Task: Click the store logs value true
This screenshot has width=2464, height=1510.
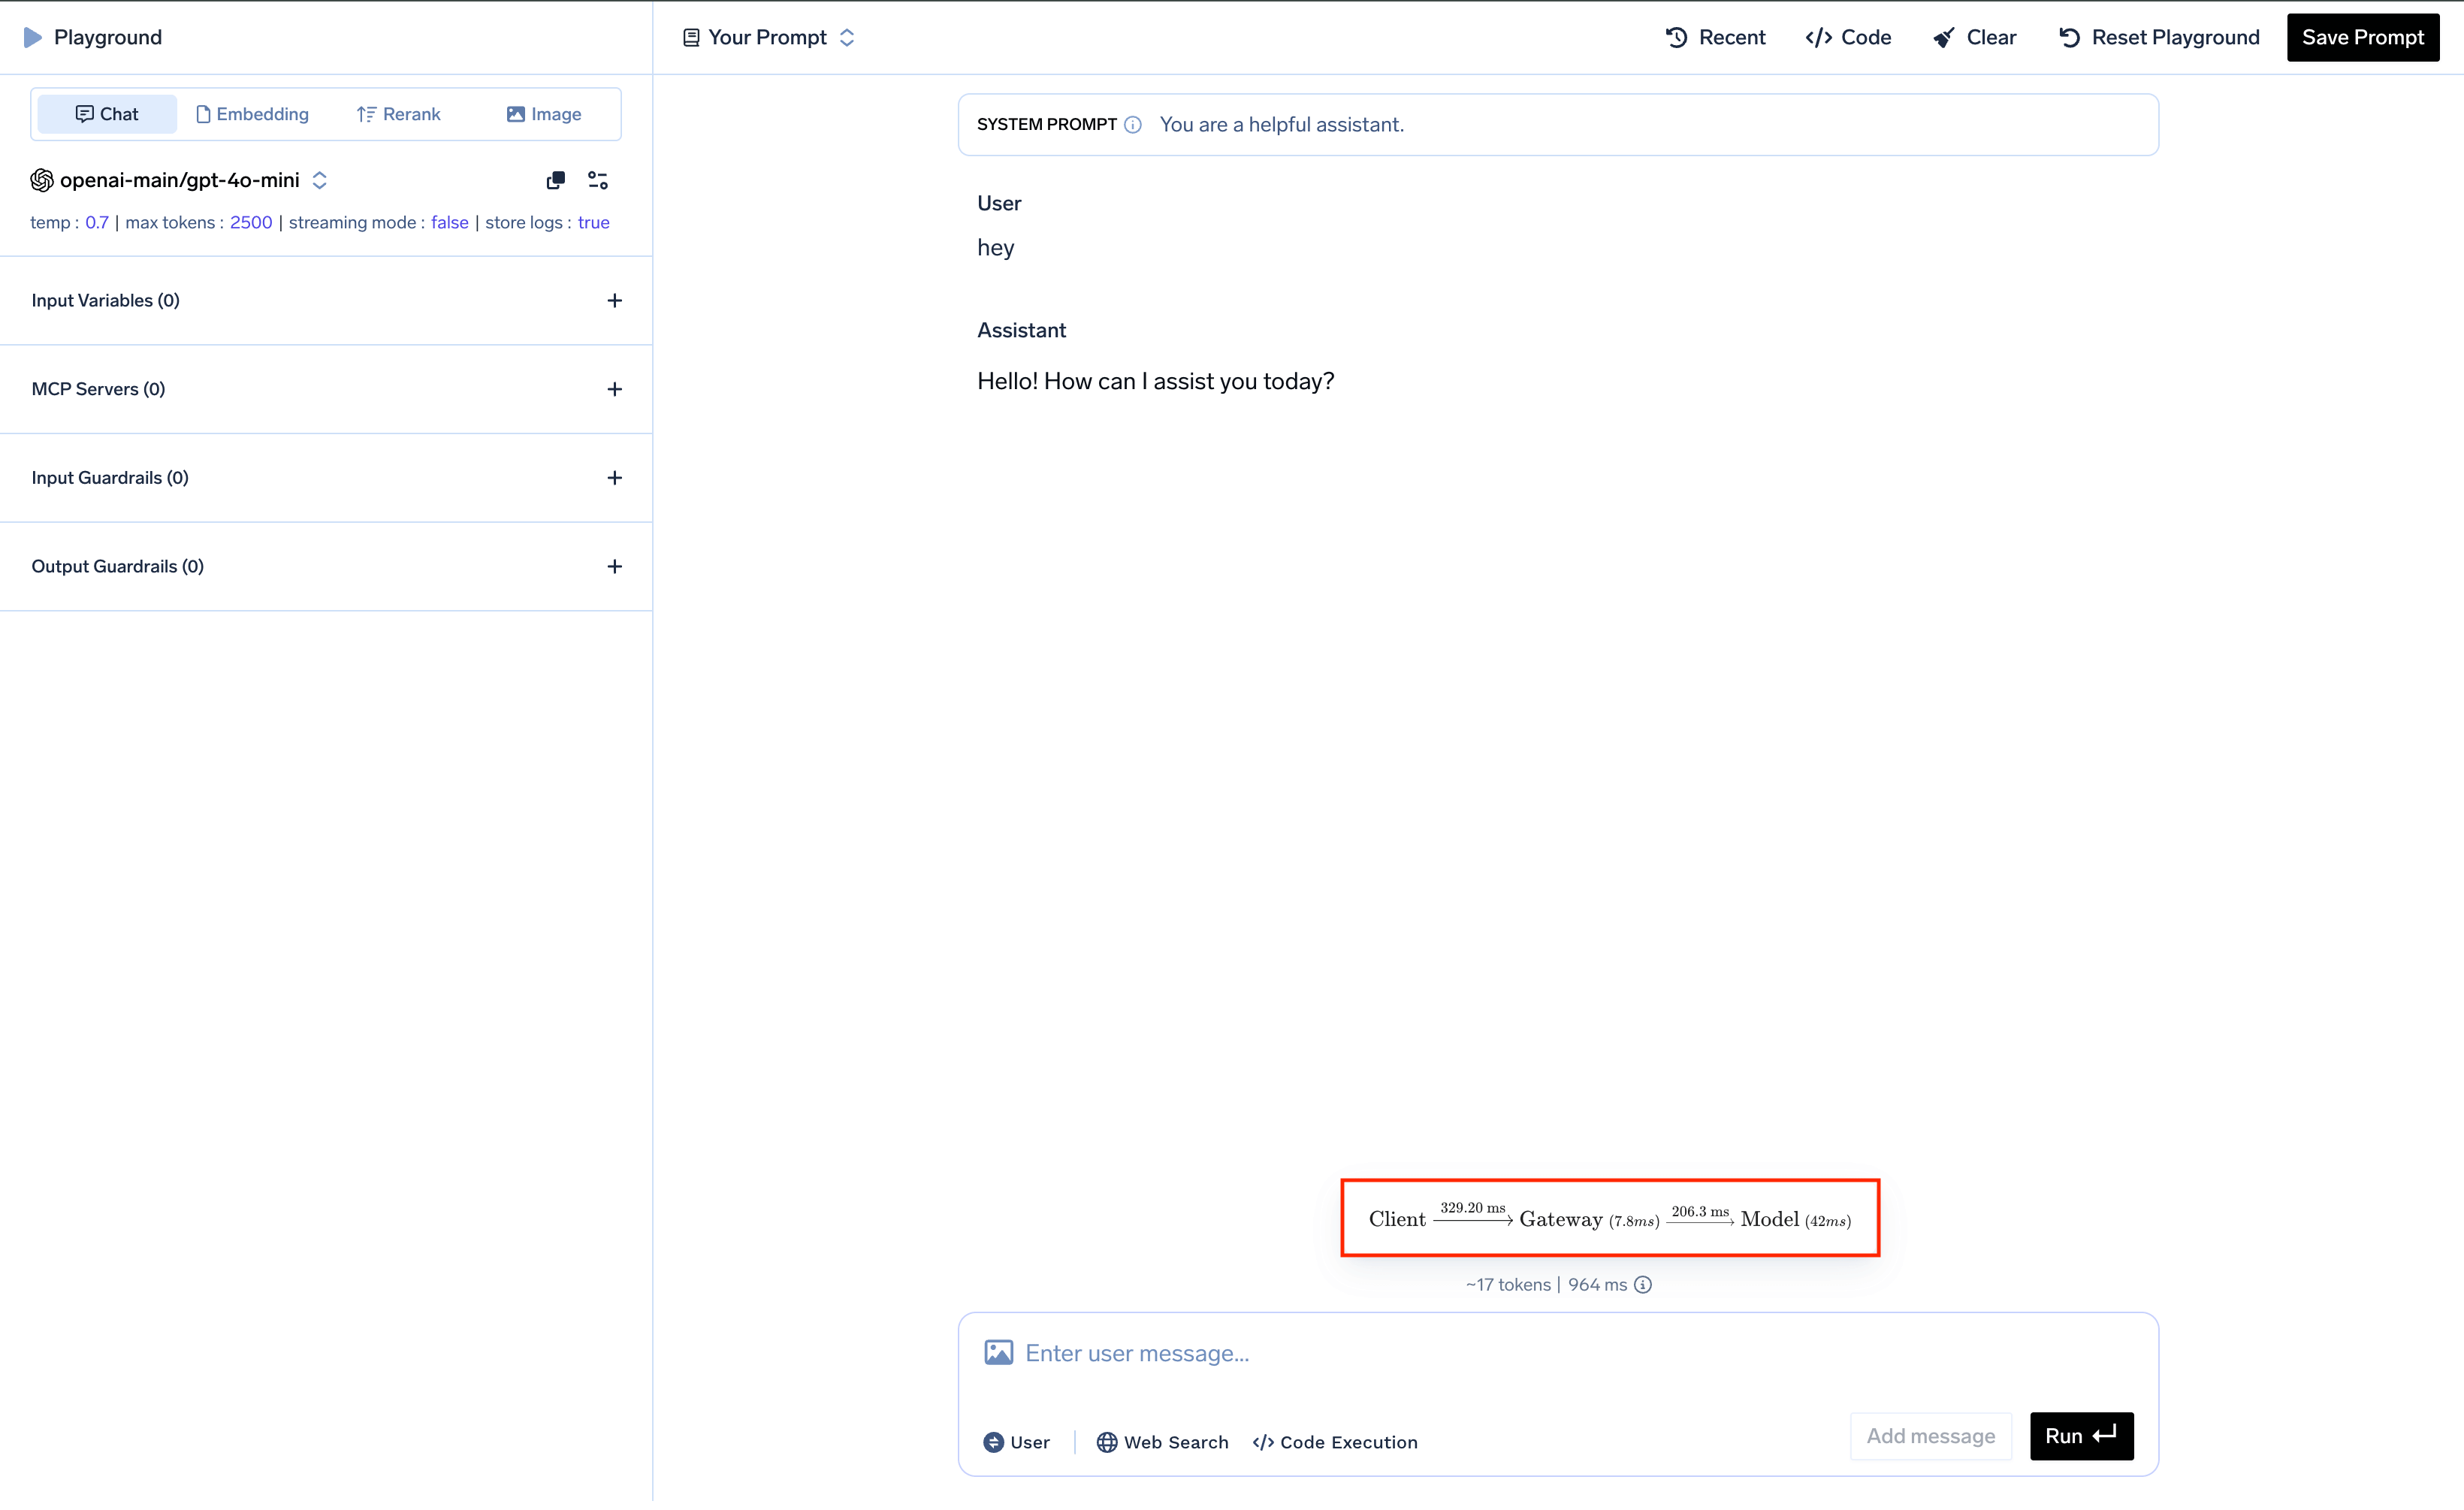Action: click(594, 222)
